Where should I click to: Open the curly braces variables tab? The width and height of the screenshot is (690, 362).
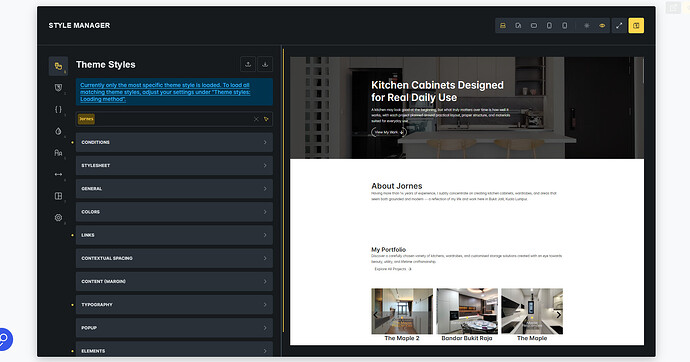[x=58, y=109]
